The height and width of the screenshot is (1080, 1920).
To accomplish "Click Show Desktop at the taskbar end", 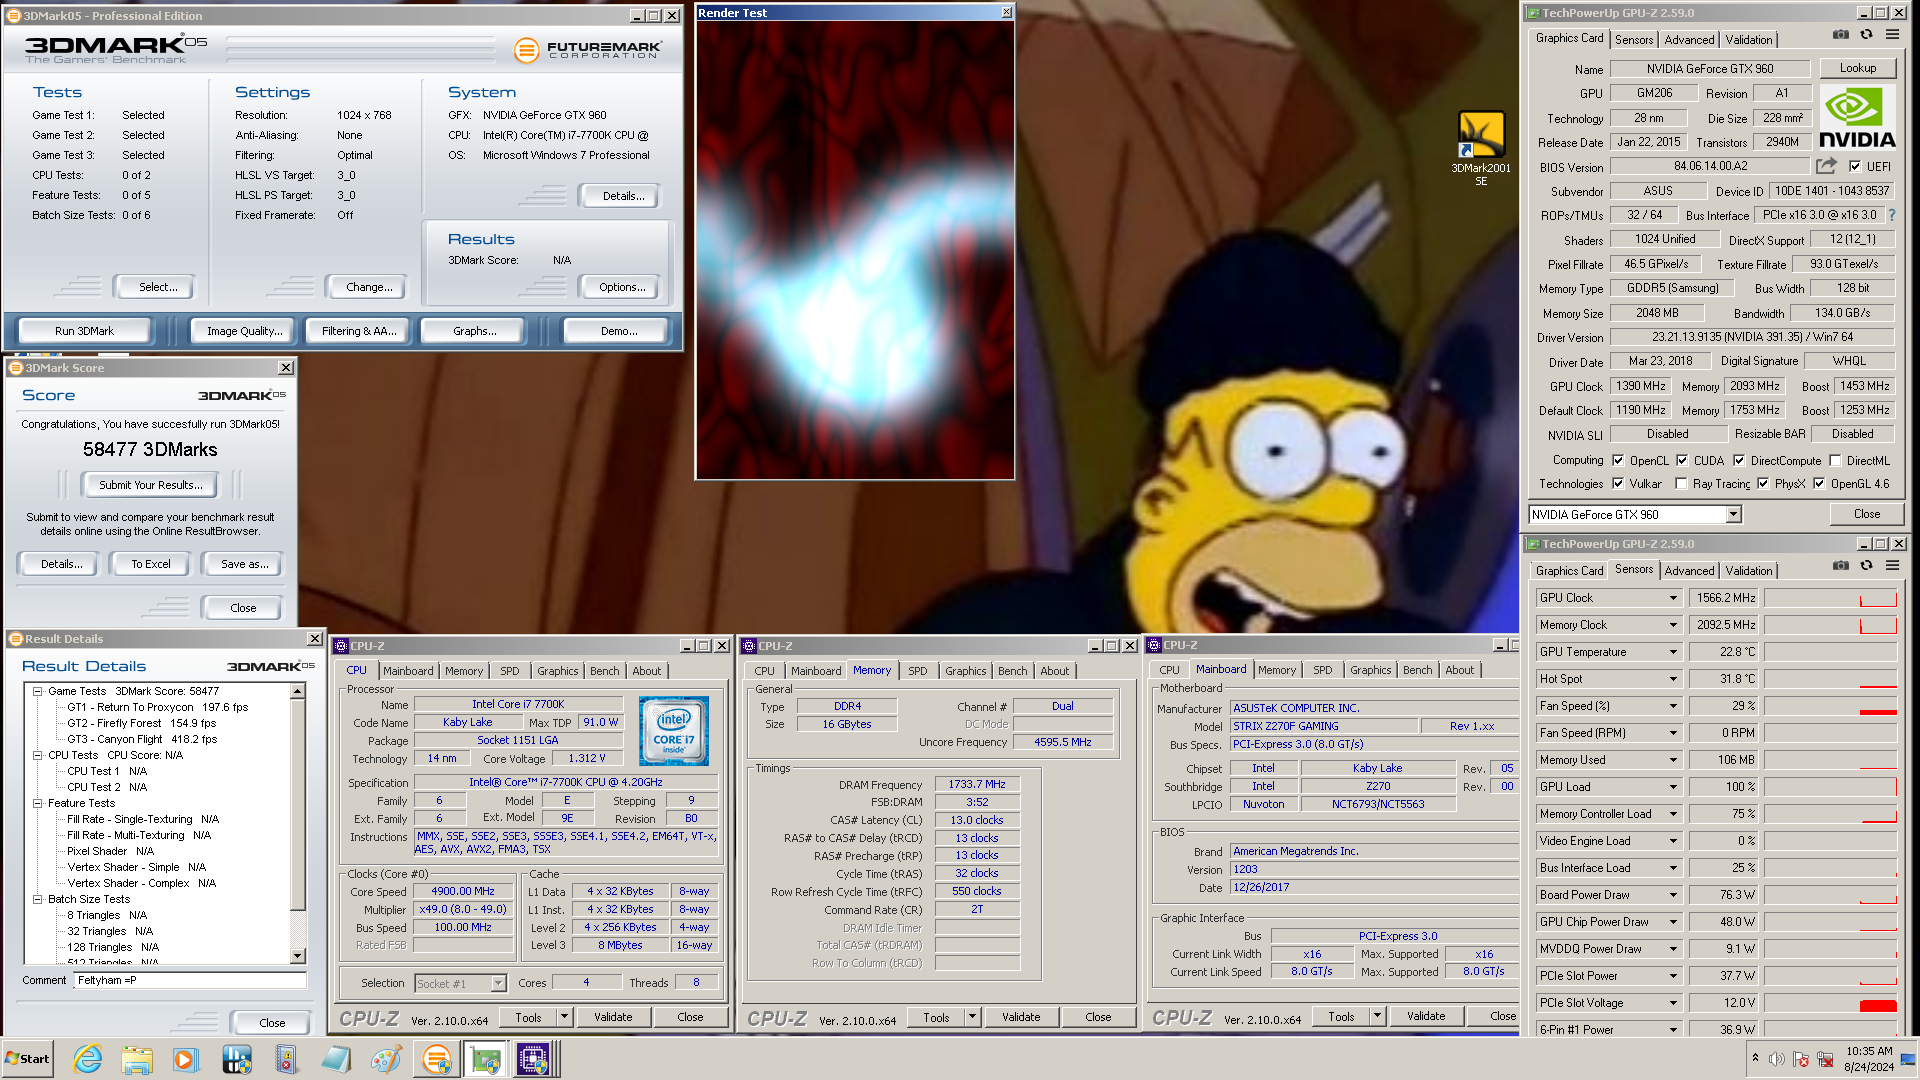I will coord(1910,1059).
